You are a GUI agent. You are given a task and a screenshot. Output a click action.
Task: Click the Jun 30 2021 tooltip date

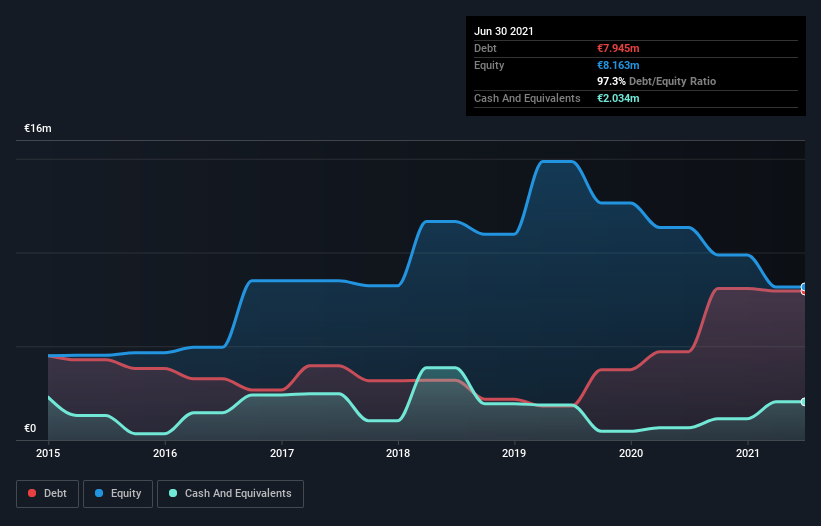504,31
